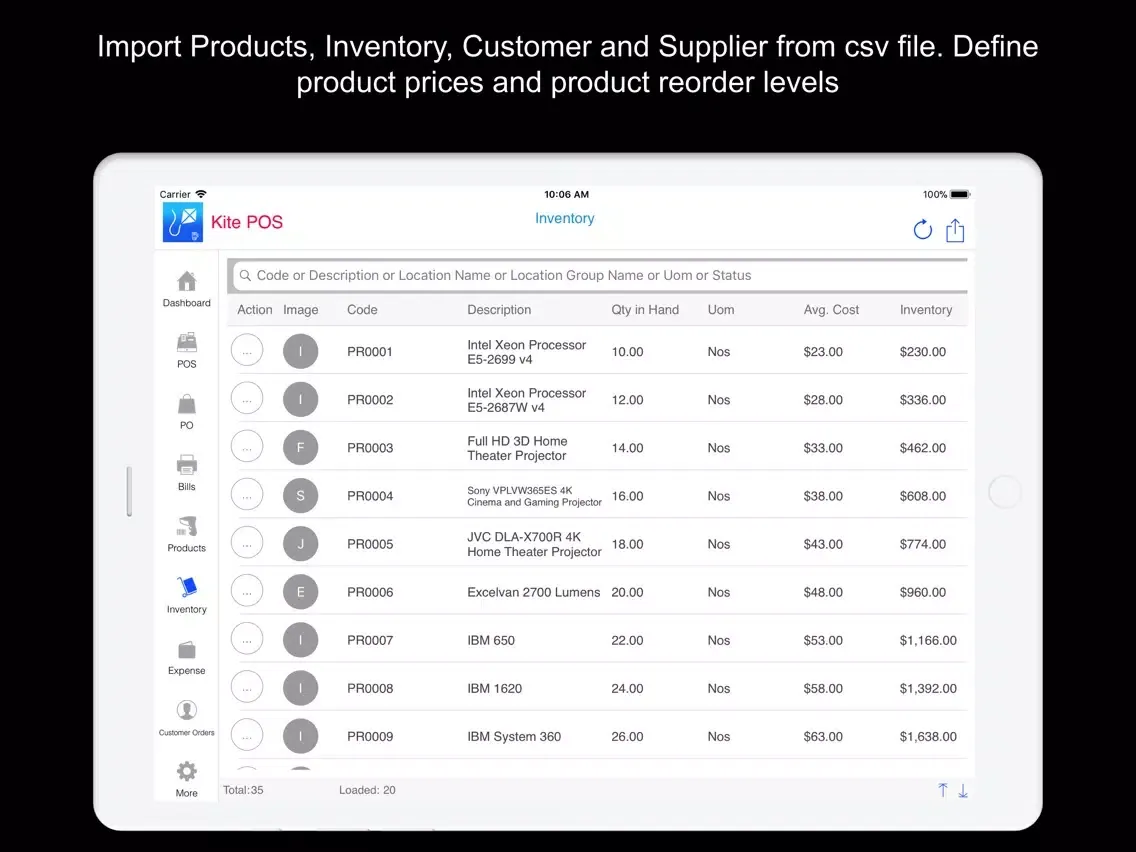Image resolution: width=1136 pixels, height=852 pixels.
Task: Open action menu for PR0007
Action: (x=247, y=639)
